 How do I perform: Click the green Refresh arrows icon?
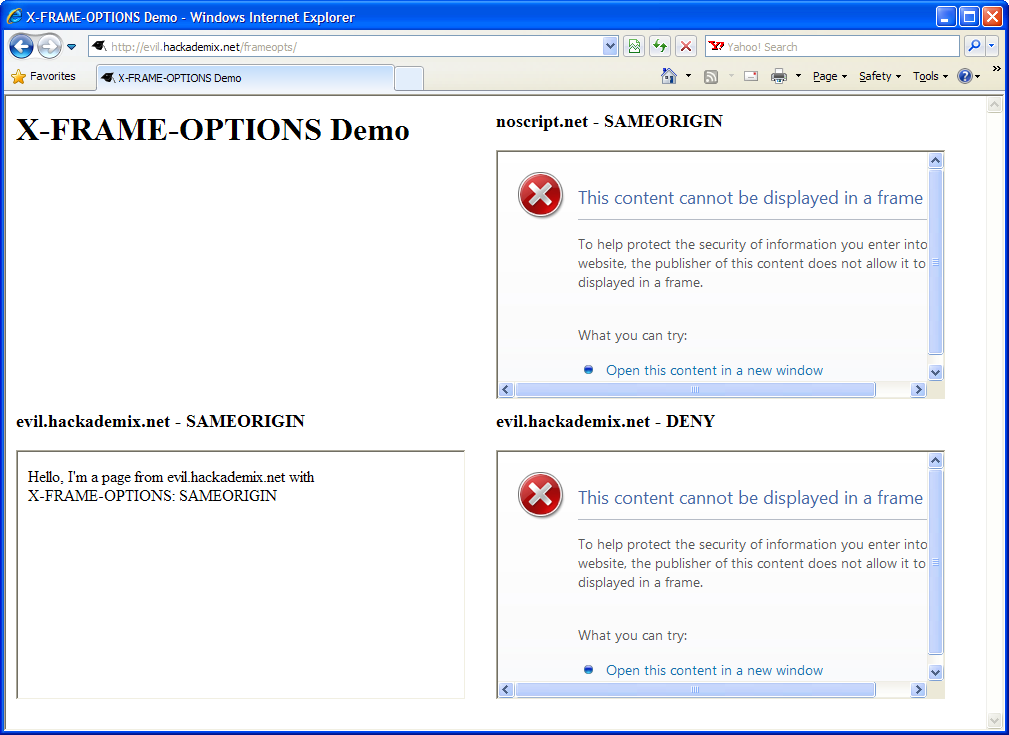(660, 46)
